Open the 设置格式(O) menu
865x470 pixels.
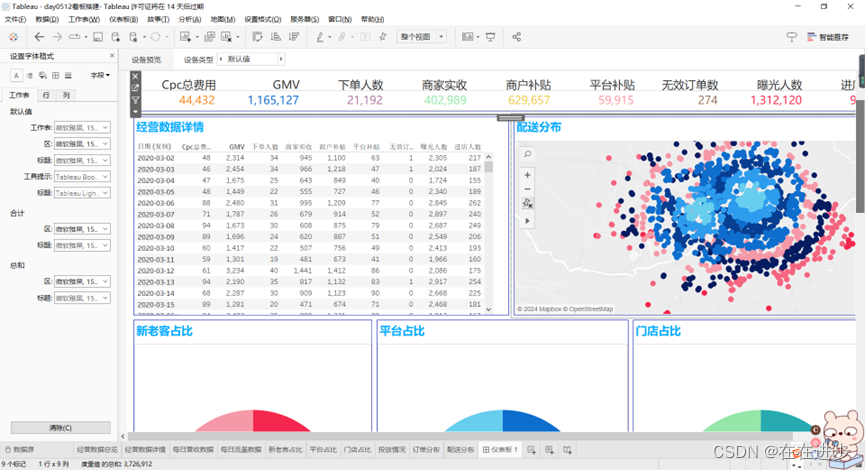(263, 19)
